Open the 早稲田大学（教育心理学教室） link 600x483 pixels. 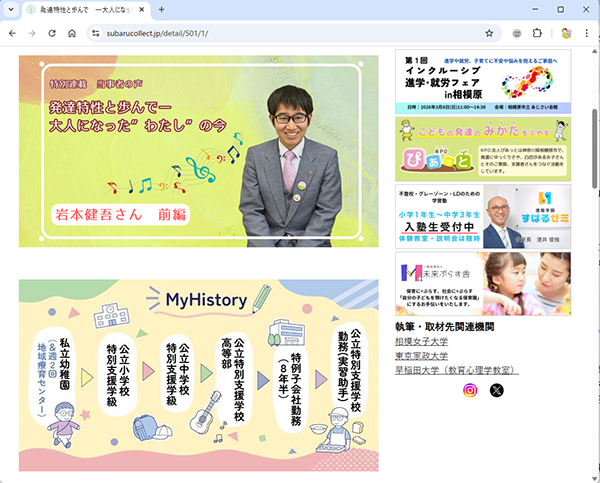click(457, 370)
